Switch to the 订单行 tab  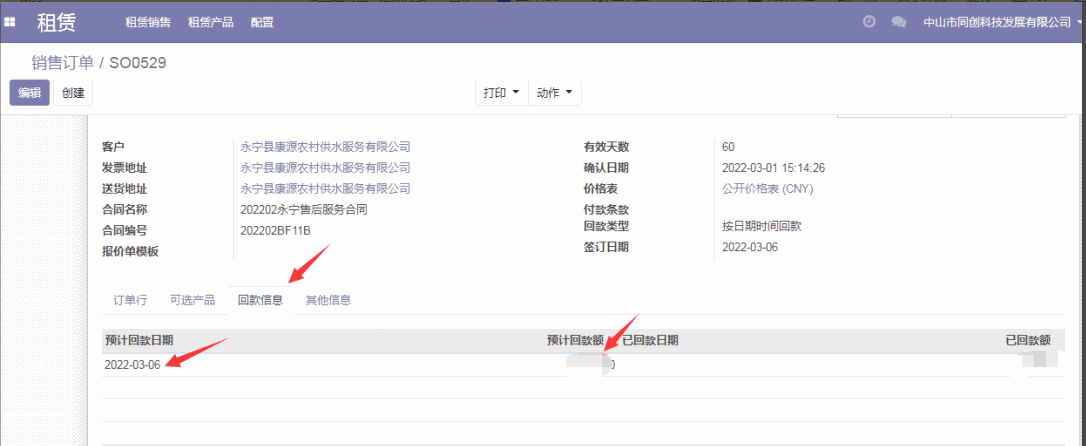(x=130, y=300)
